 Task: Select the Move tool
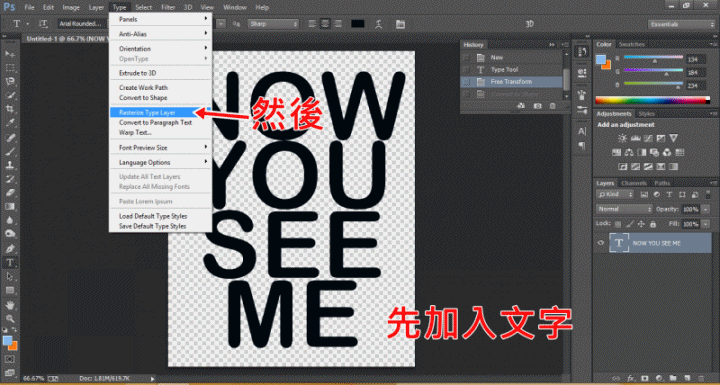[x=10, y=54]
